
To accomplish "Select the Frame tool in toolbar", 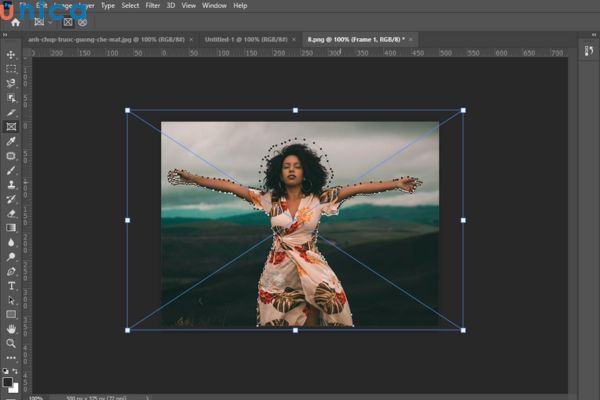I will point(11,127).
